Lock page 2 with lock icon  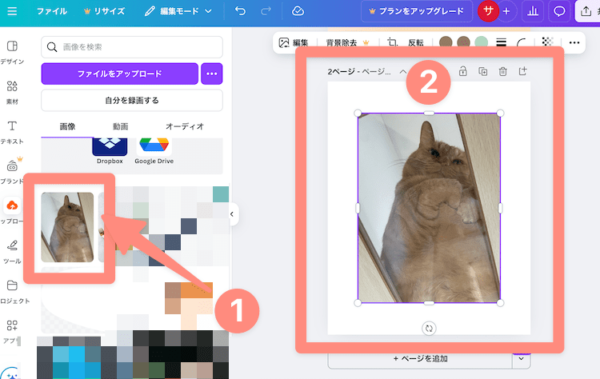463,71
